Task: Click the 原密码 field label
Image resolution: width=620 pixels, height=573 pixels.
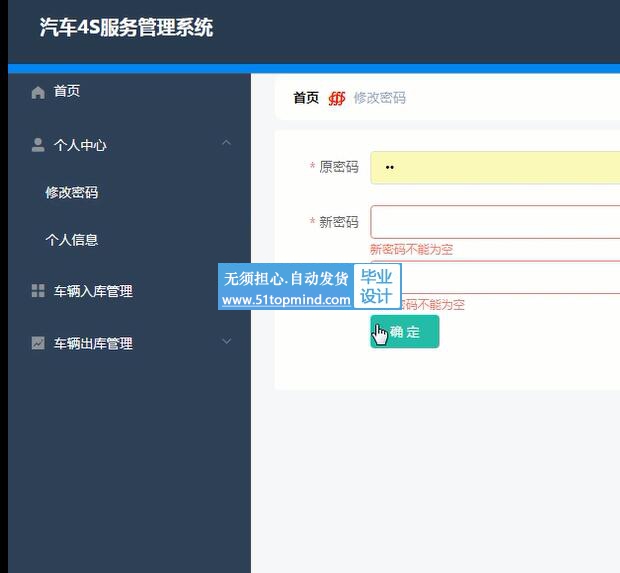Action: [x=338, y=167]
